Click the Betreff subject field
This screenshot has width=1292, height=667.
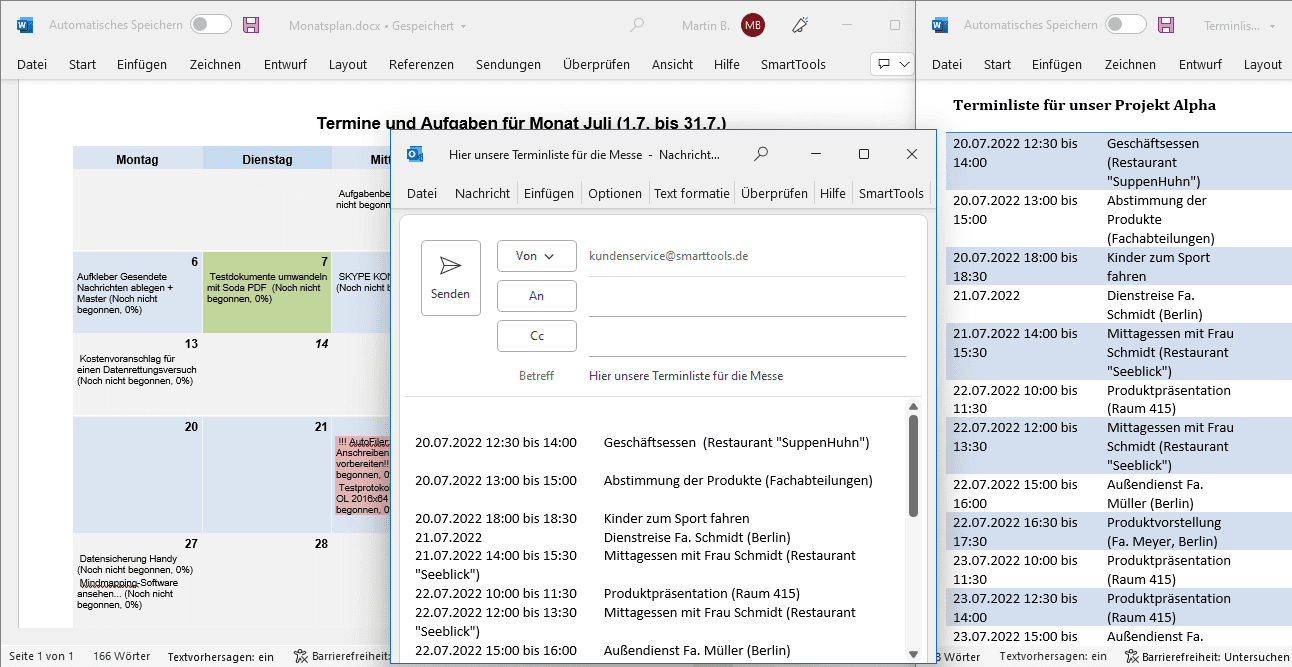click(745, 376)
